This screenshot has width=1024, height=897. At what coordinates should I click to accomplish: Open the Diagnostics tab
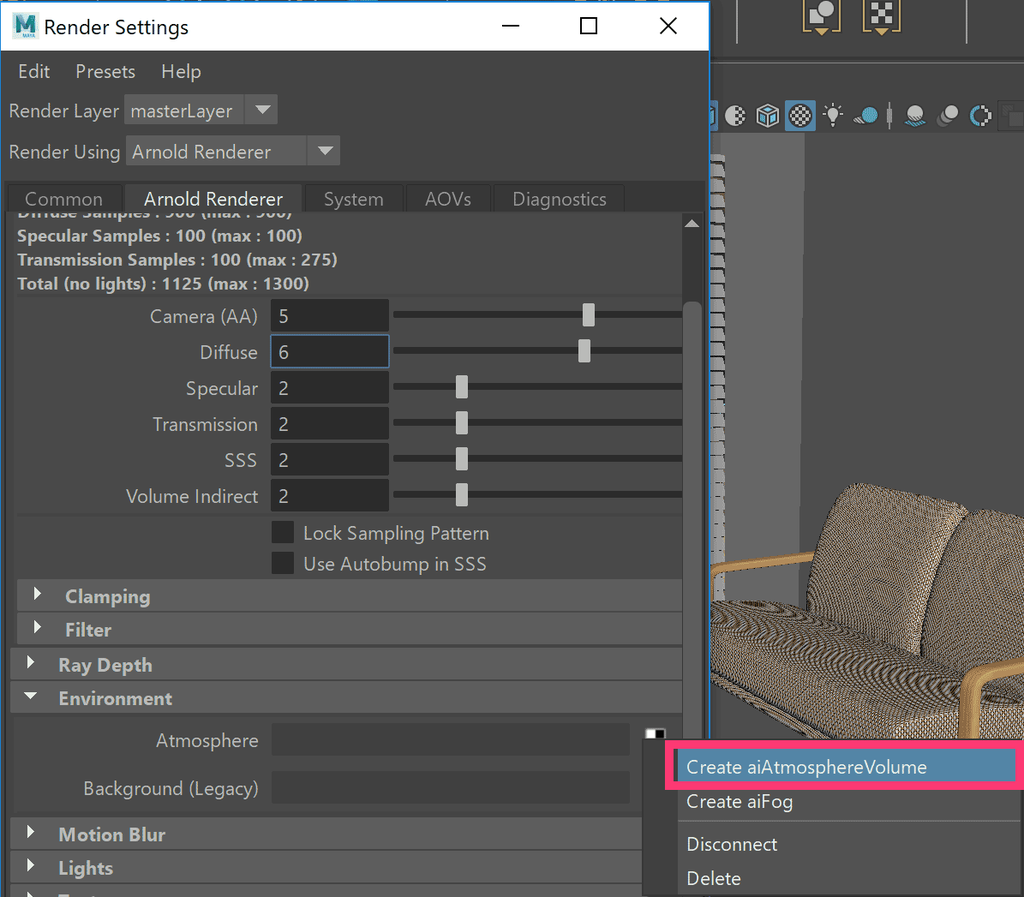(x=559, y=198)
